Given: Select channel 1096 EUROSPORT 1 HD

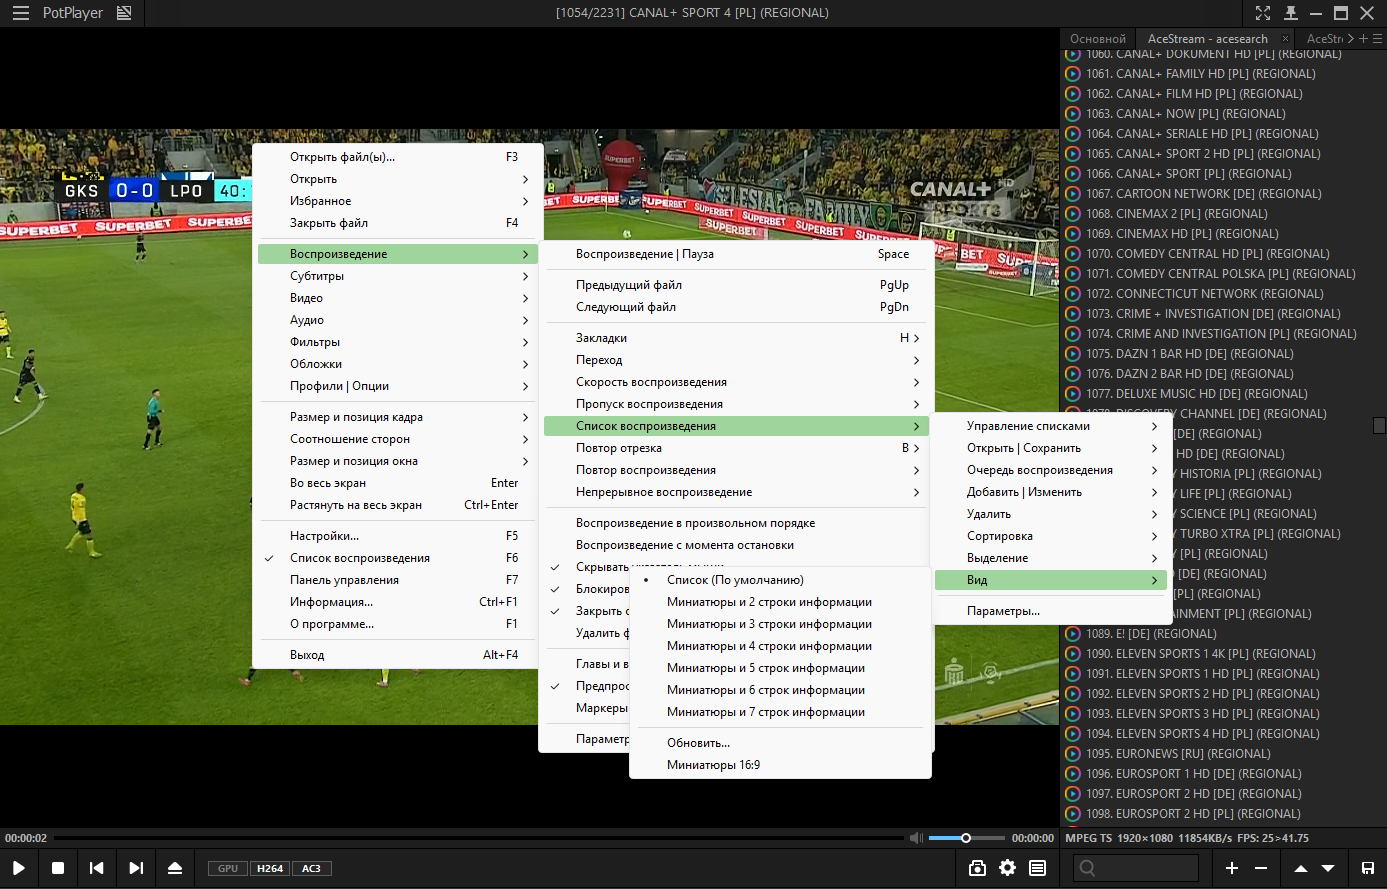Looking at the screenshot, I should point(1193,774).
